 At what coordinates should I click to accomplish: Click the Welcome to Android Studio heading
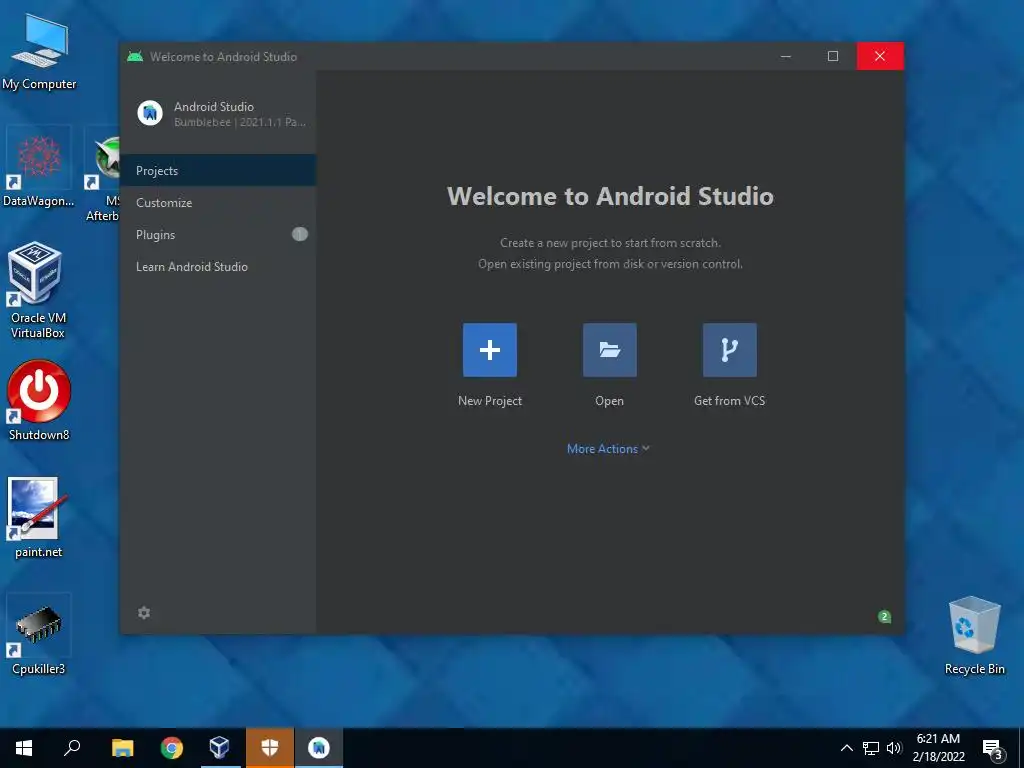610,196
